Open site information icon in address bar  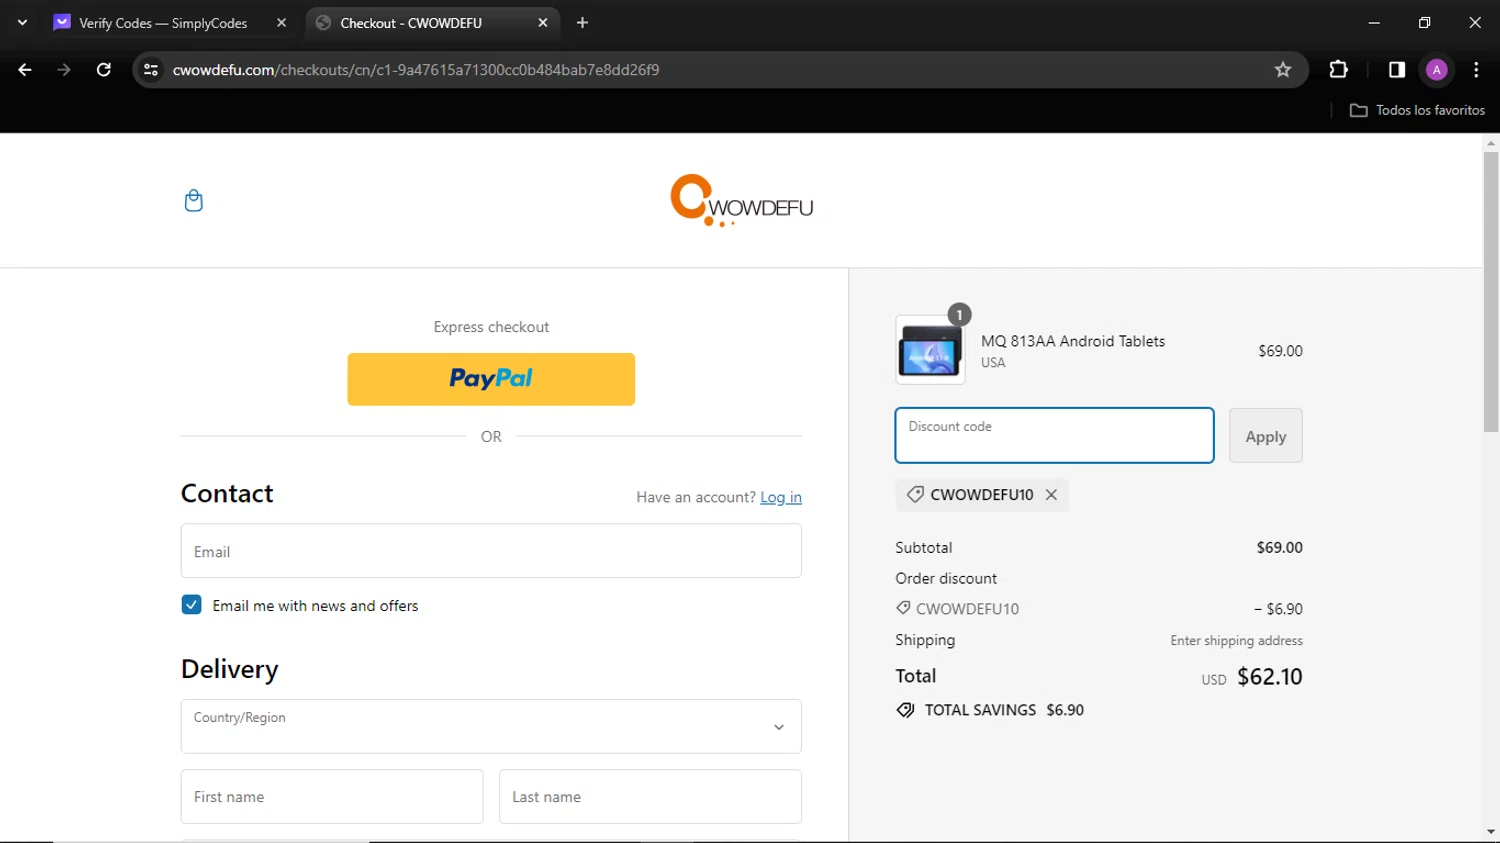tap(151, 70)
